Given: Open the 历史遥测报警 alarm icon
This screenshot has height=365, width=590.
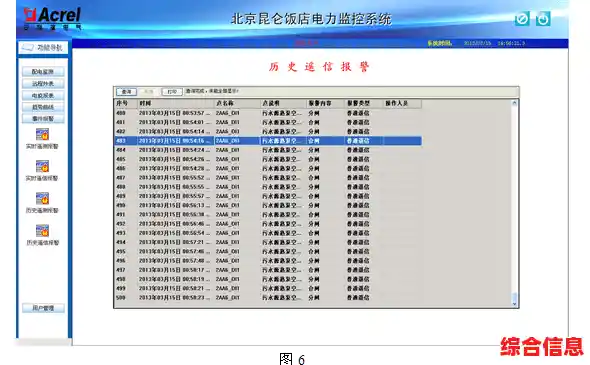Looking at the screenshot, I should 43,198.
